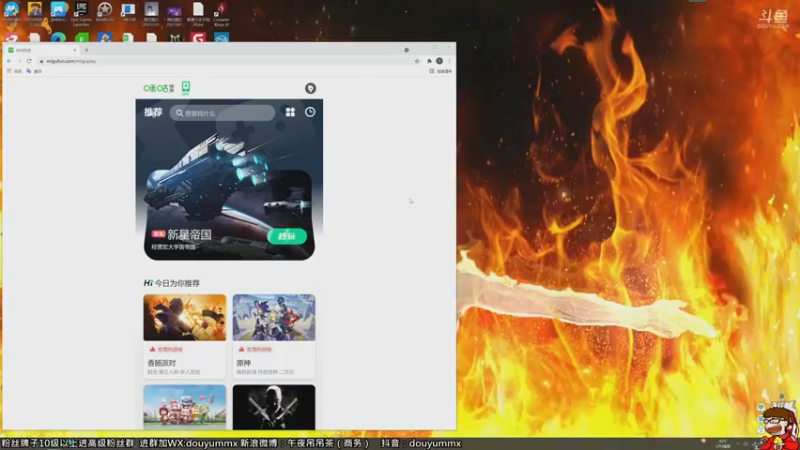The image size is (800, 450).
Task: Open the 新星帝国 banner title
Action: pyautogui.click(x=189, y=235)
